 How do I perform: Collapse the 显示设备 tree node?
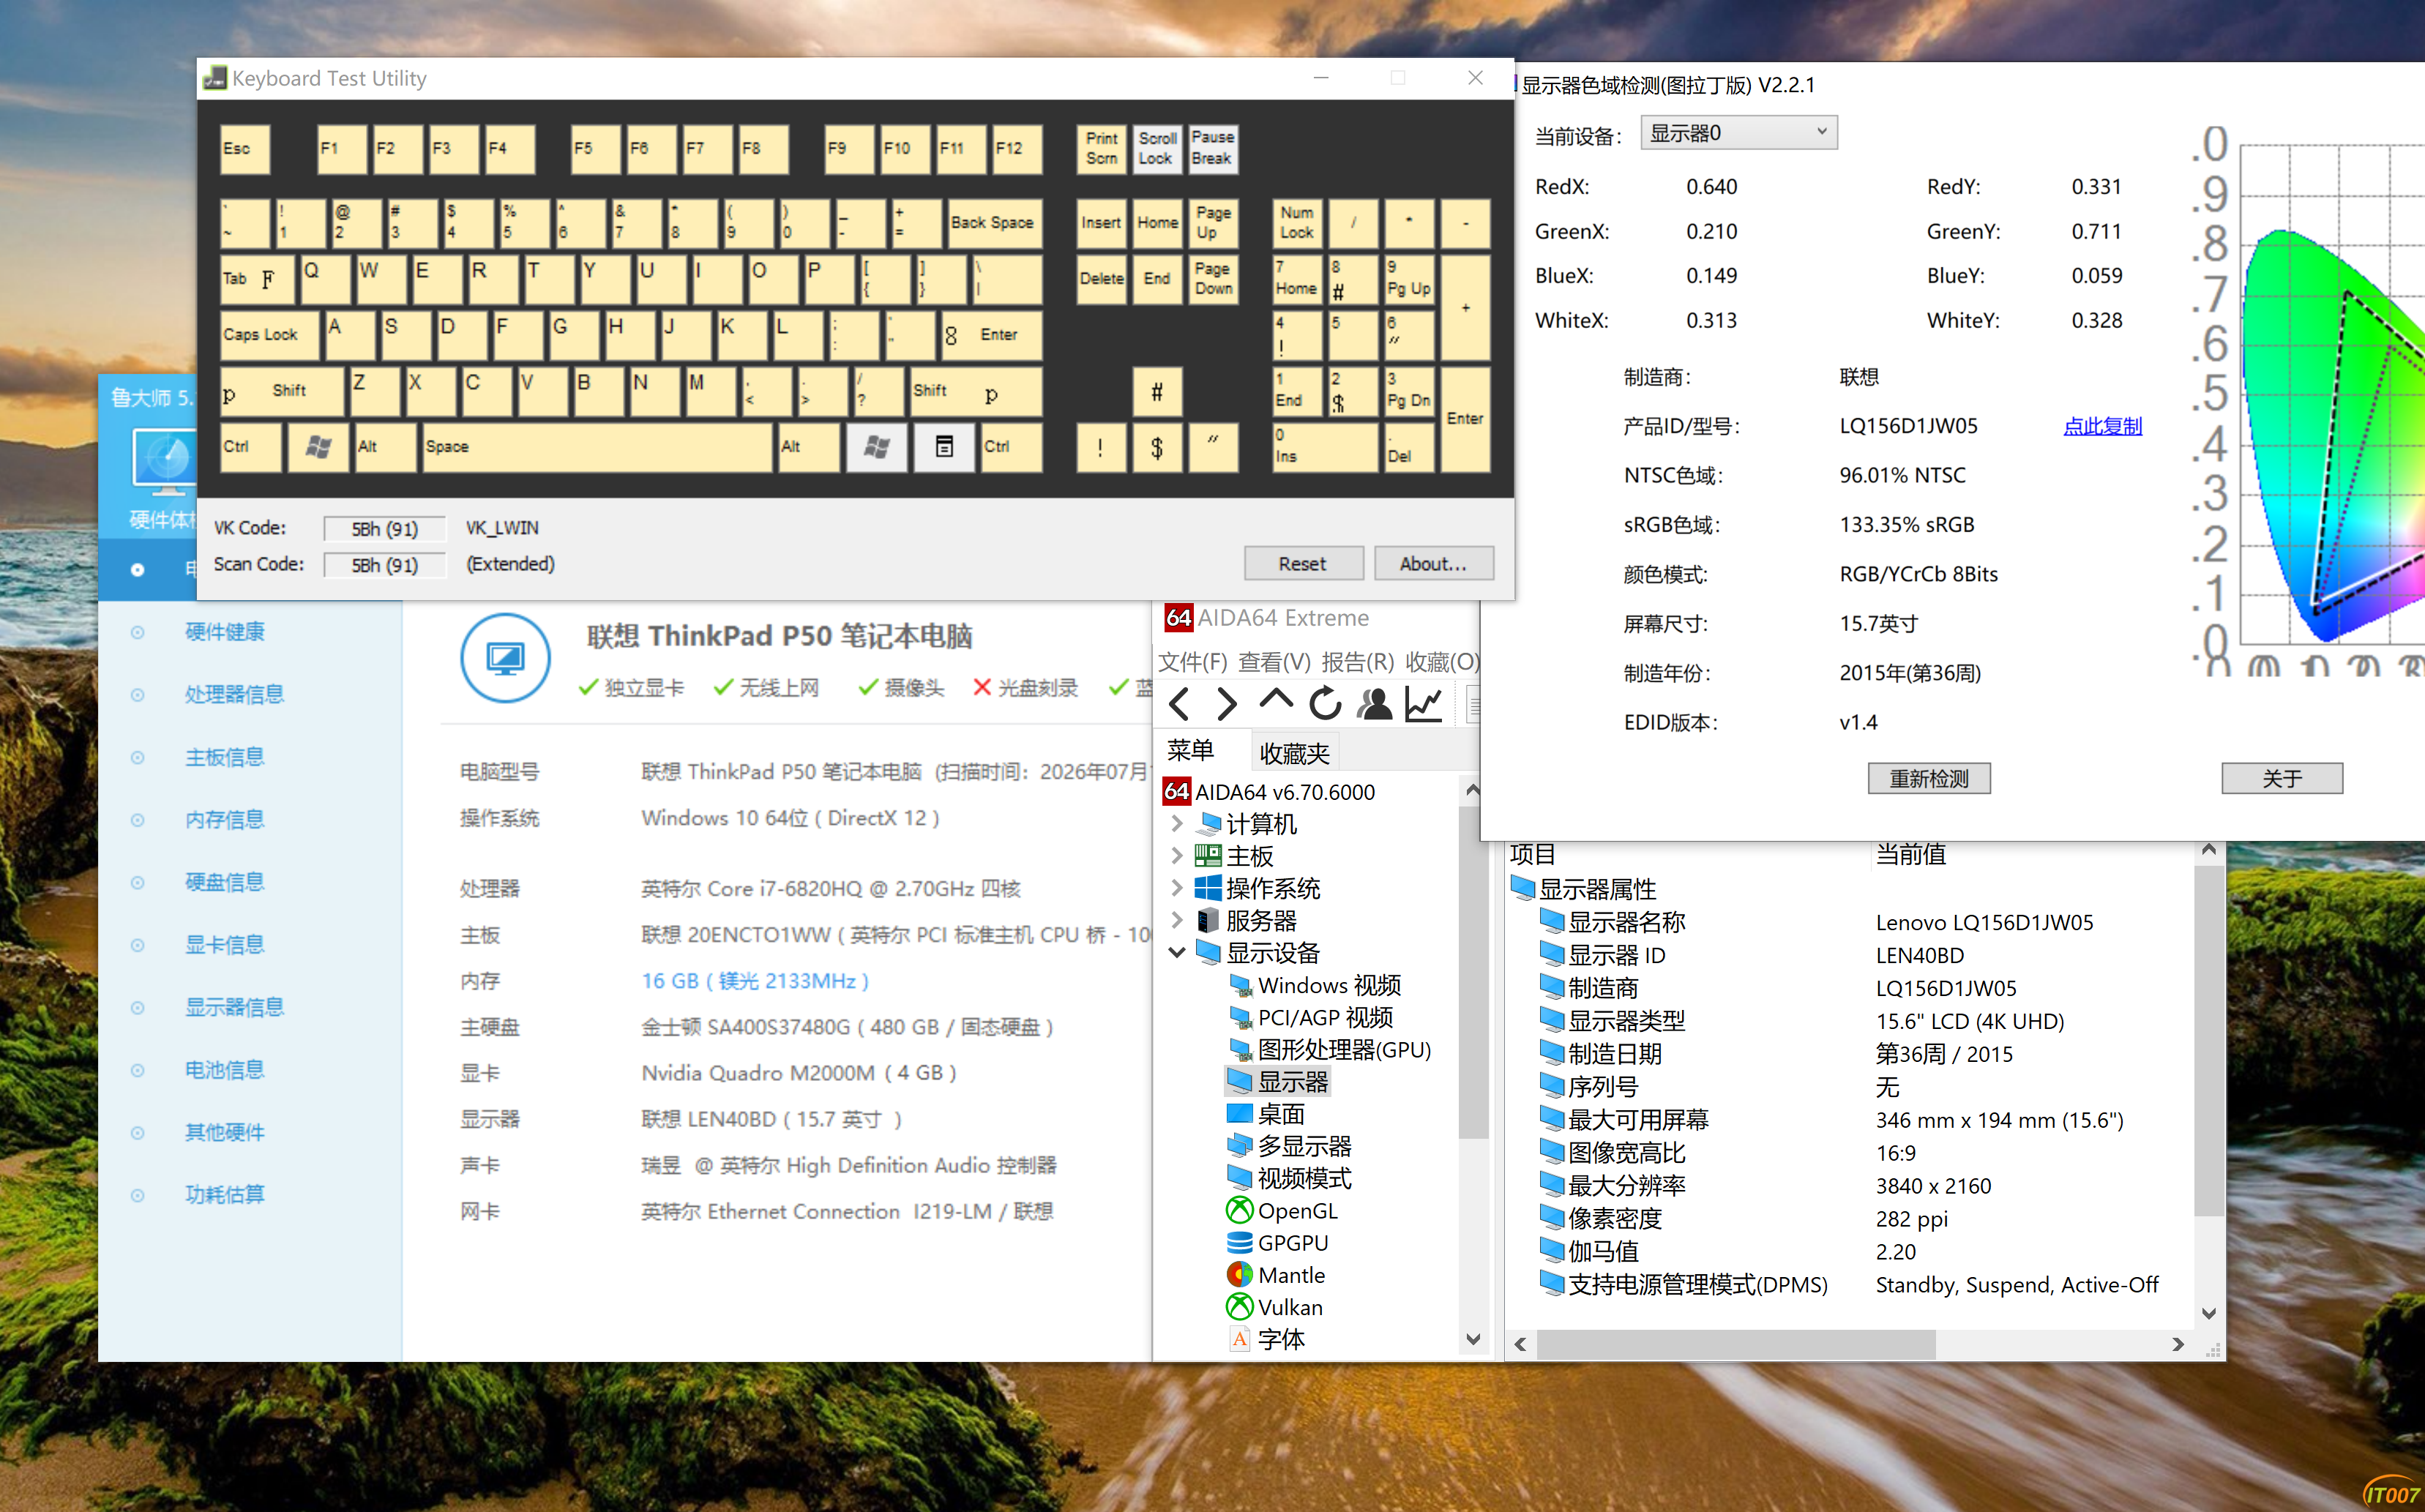[1177, 952]
